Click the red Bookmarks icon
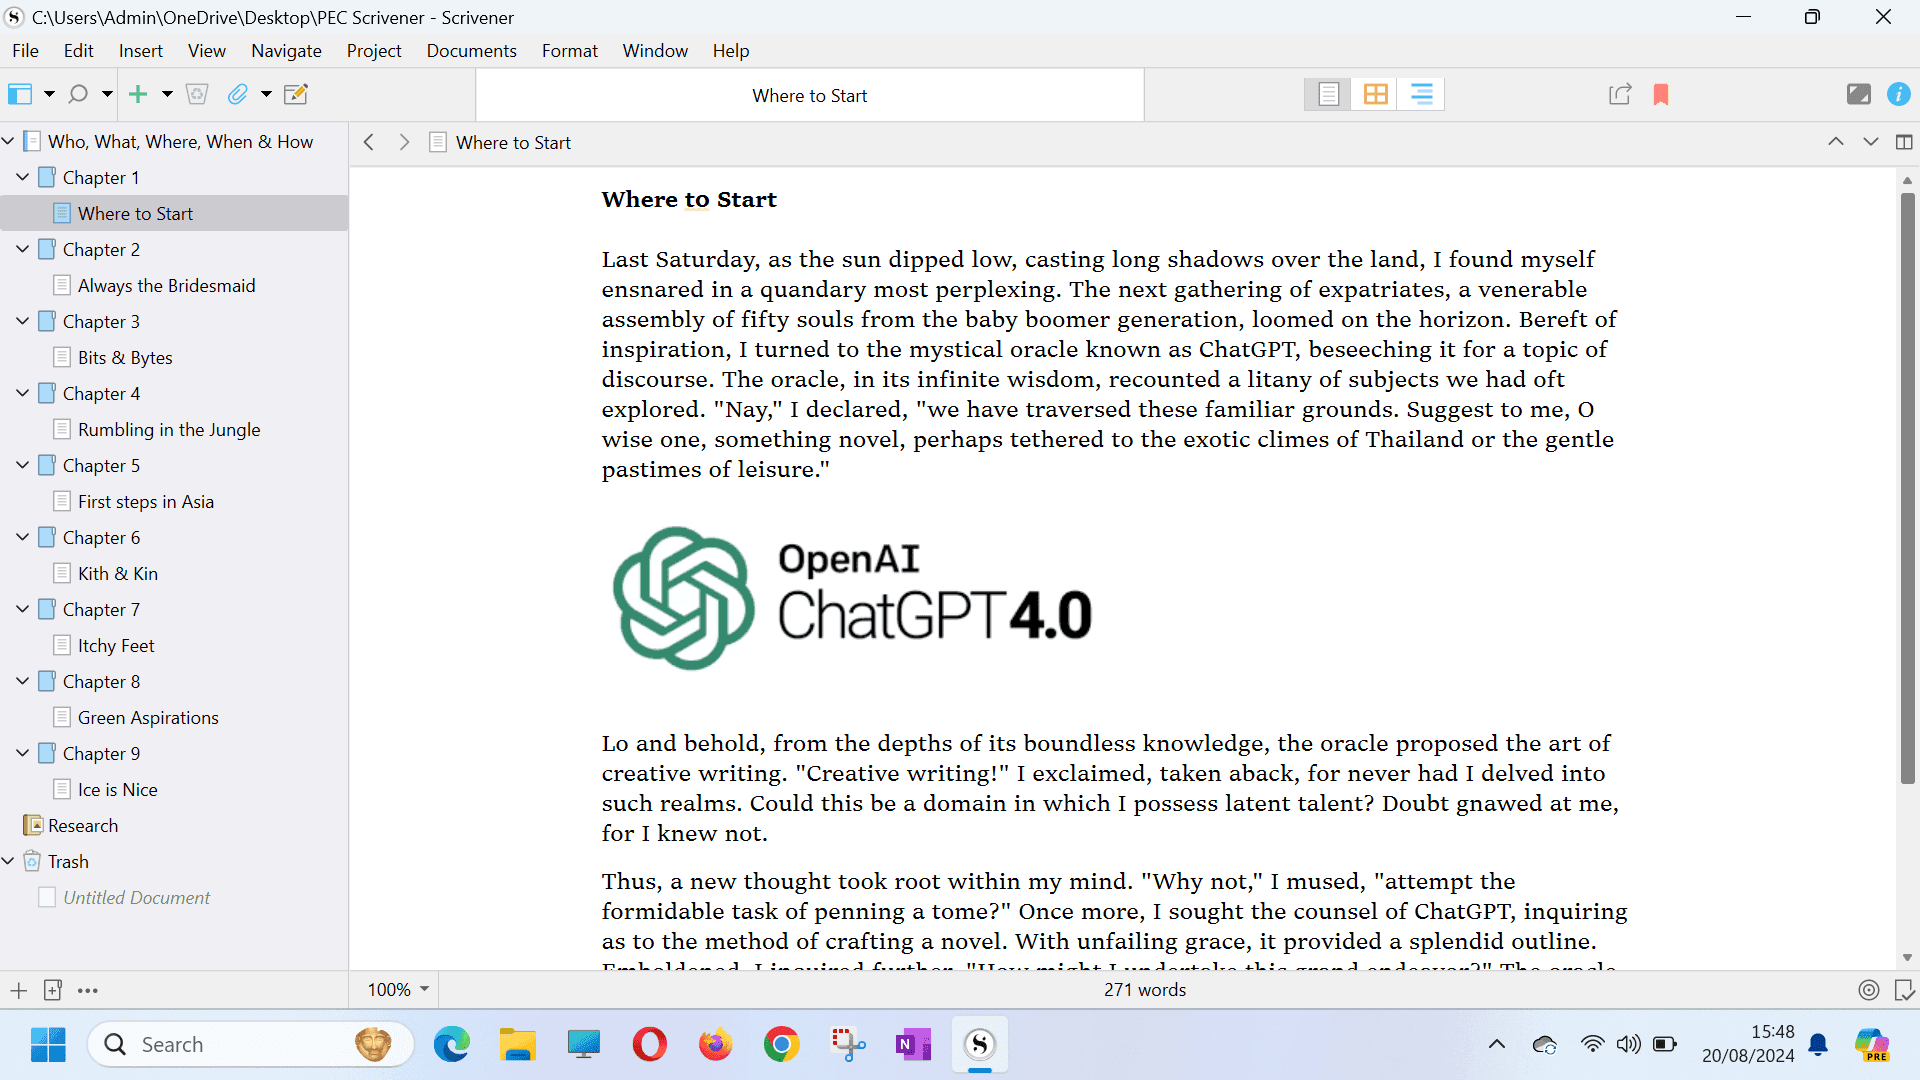This screenshot has height=1080, width=1920. click(x=1661, y=94)
